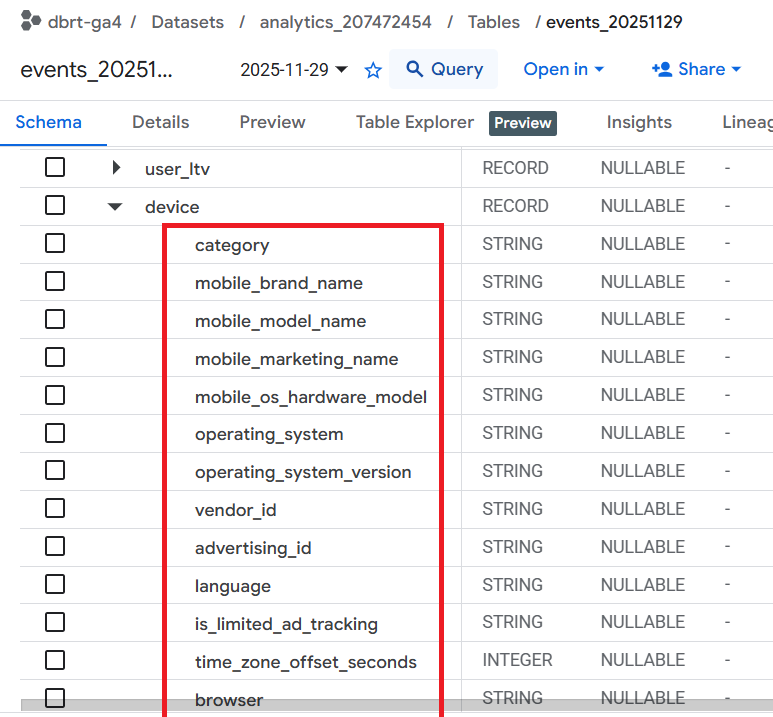Select the operating_system field name
The image size is (773, 717).
pos(269,434)
